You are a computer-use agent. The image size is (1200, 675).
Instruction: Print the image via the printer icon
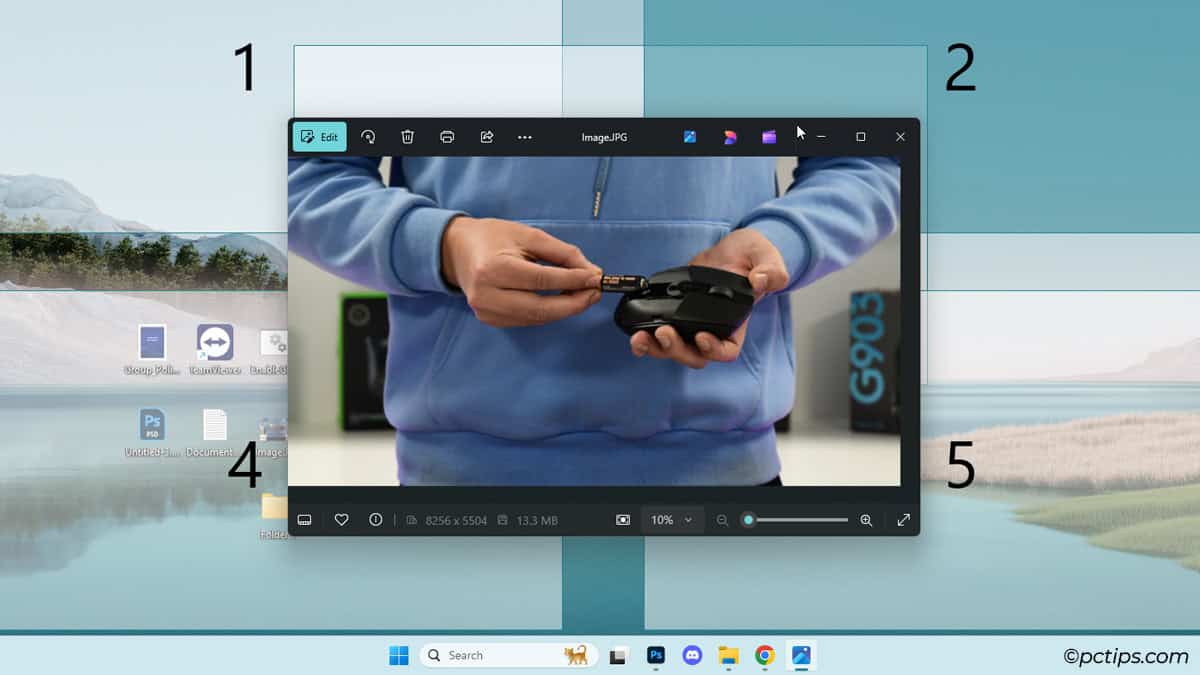tap(447, 137)
